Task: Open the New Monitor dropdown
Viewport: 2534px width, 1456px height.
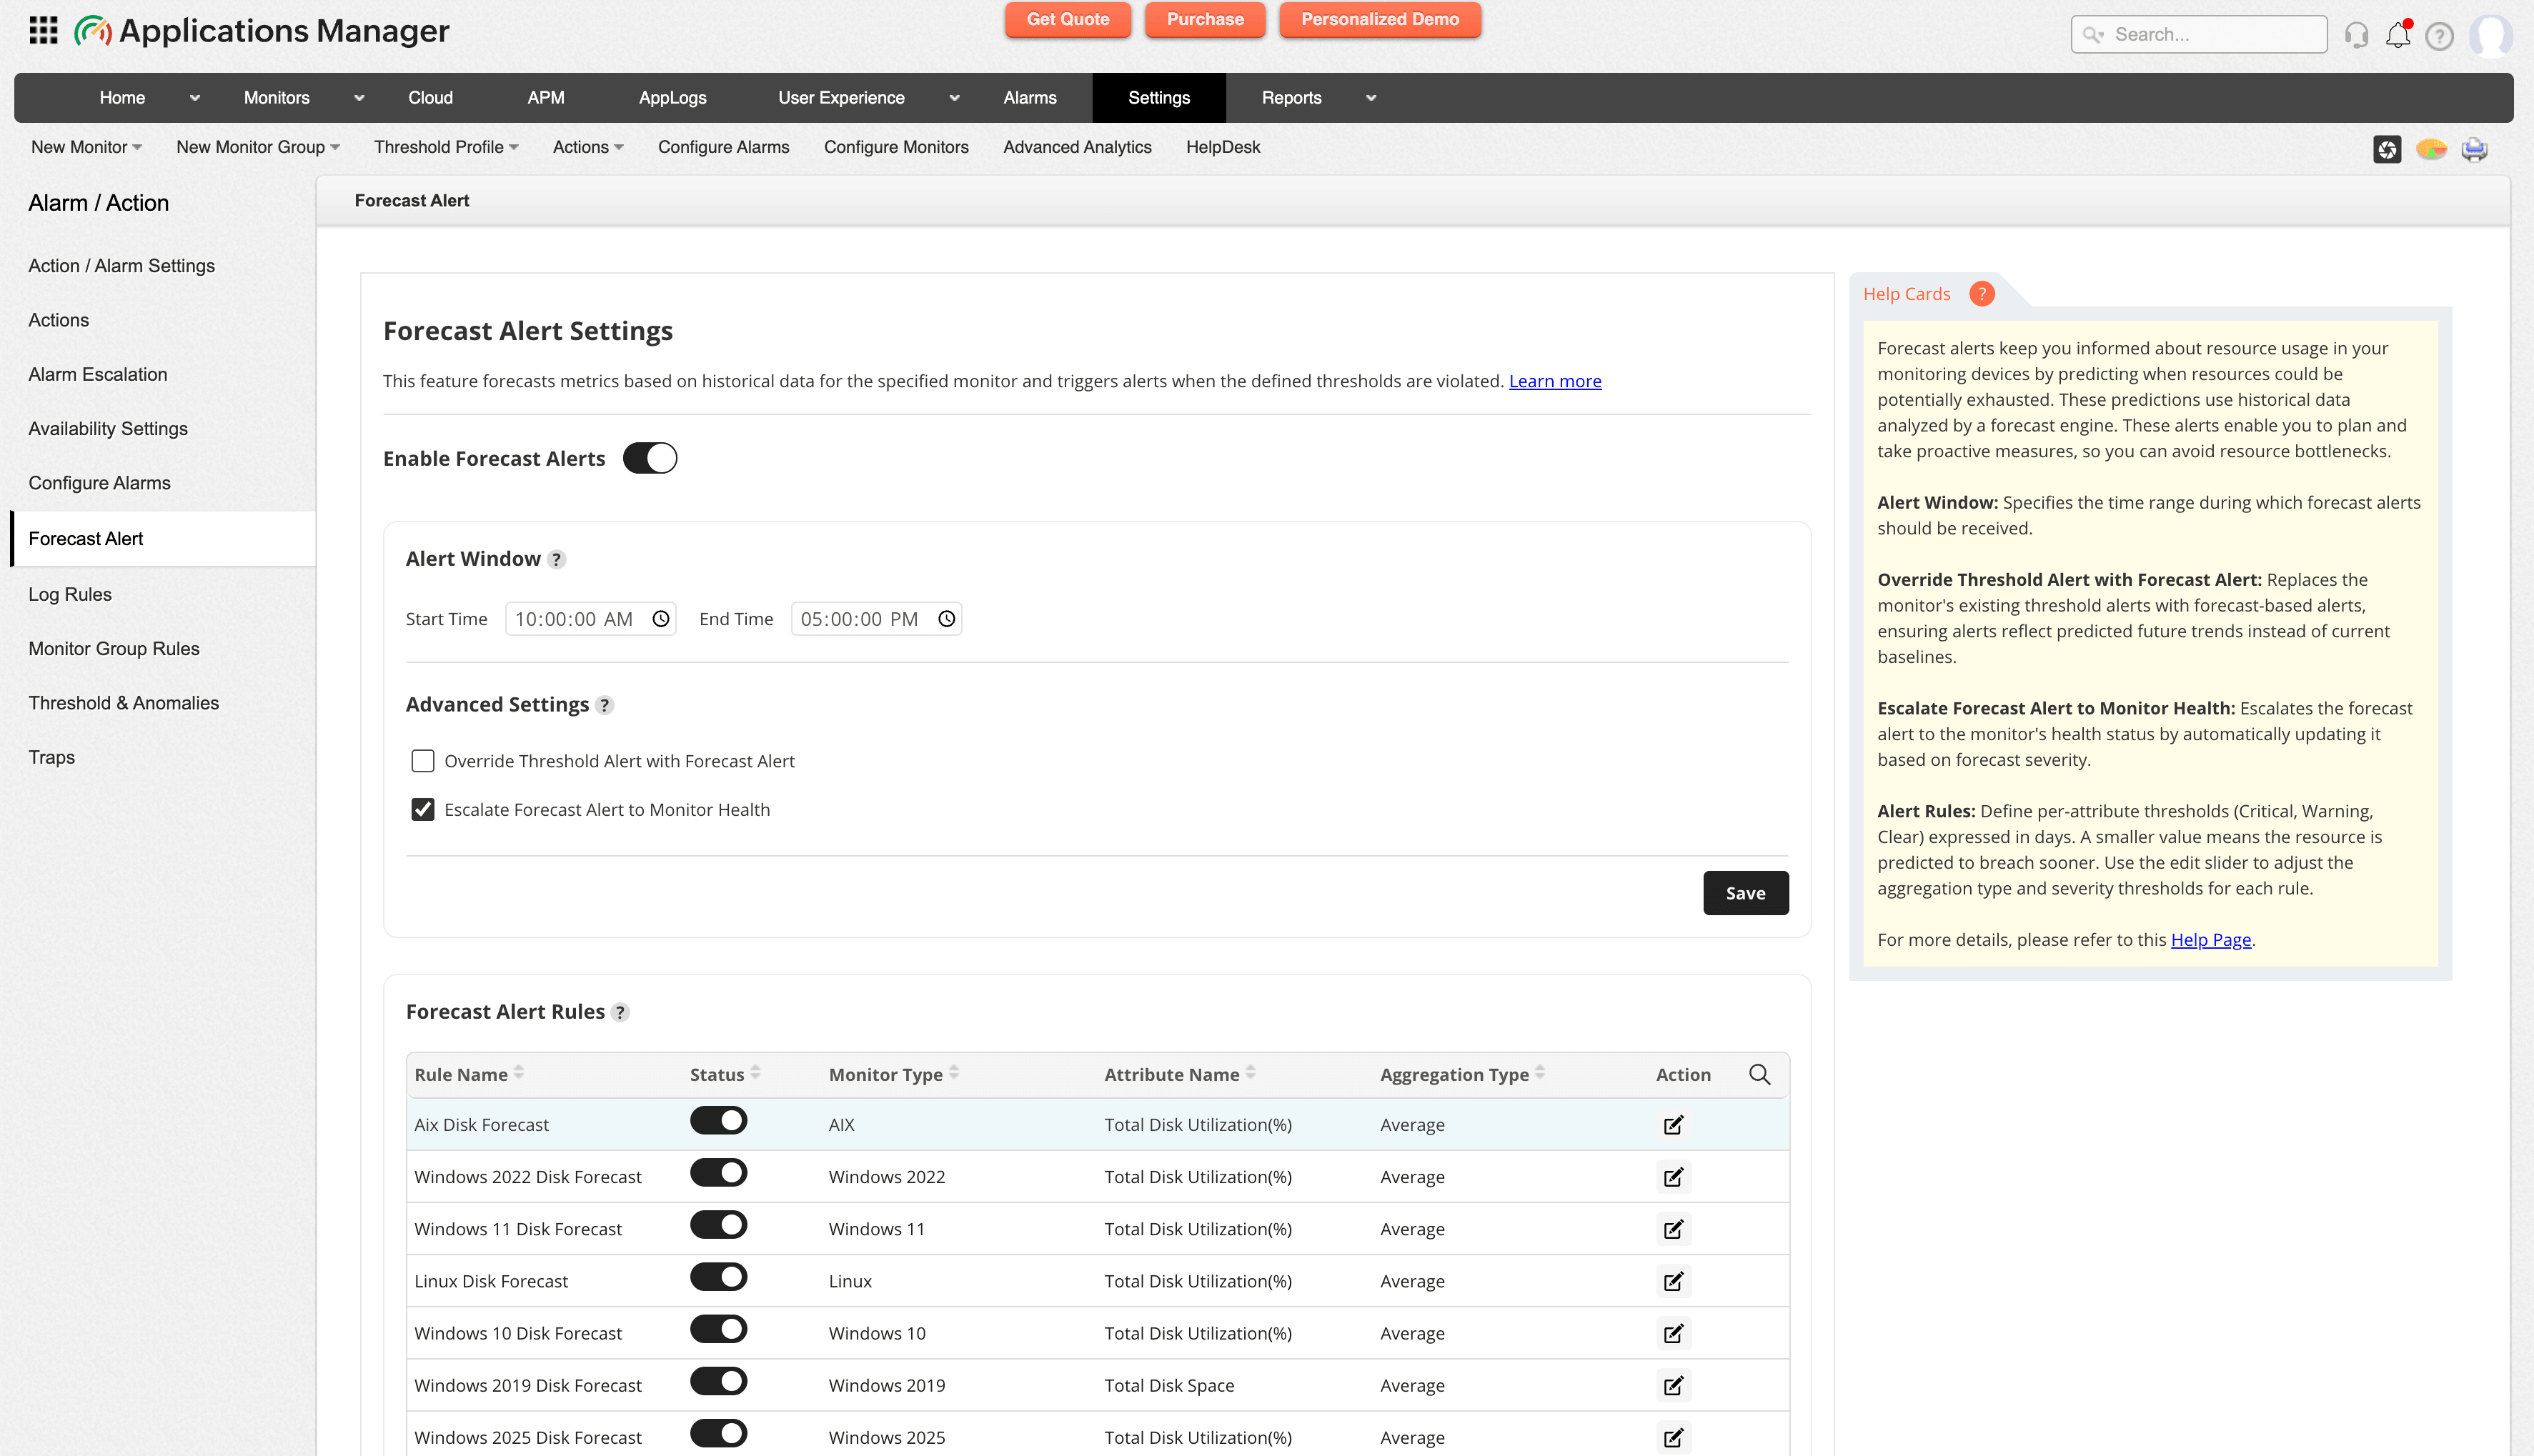Action: coord(86,147)
